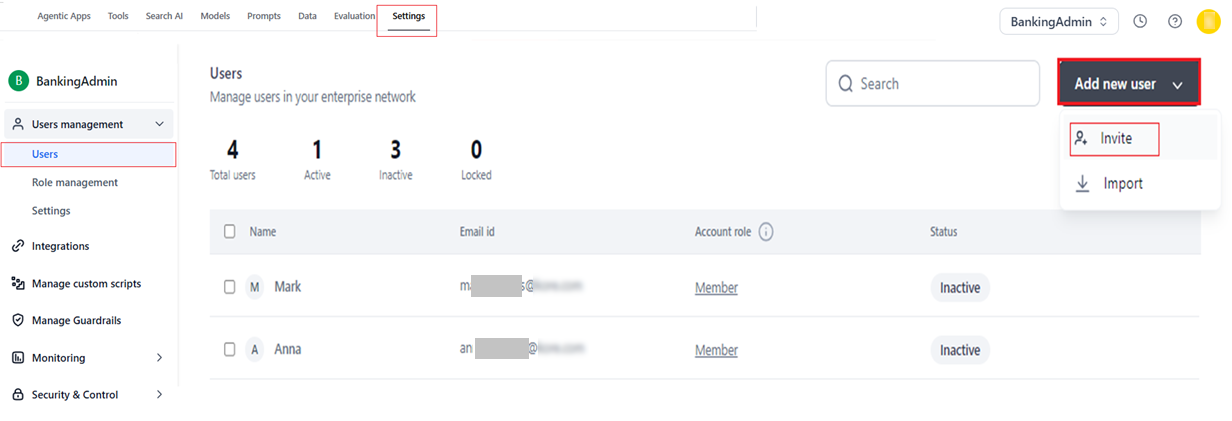Select the checkbox for Mark
Image resolution: width=1232 pixels, height=421 pixels.
pos(230,287)
